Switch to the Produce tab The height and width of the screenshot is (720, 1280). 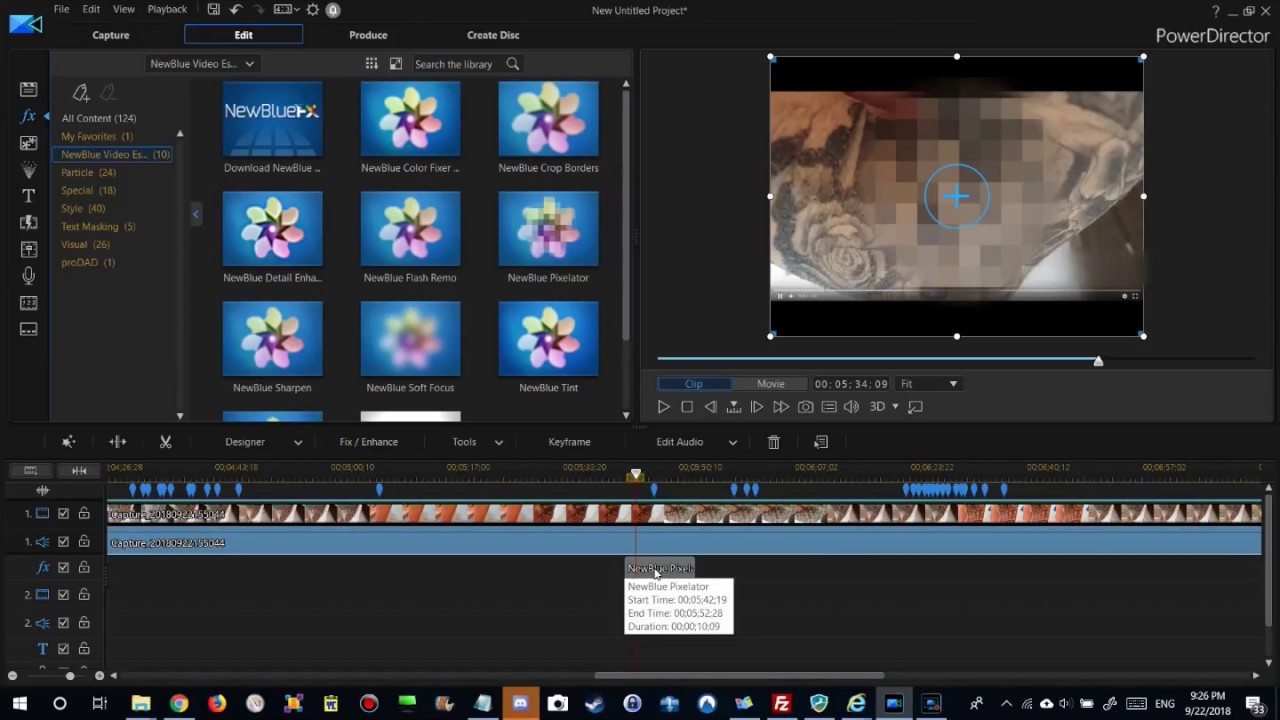pyautogui.click(x=368, y=35)
